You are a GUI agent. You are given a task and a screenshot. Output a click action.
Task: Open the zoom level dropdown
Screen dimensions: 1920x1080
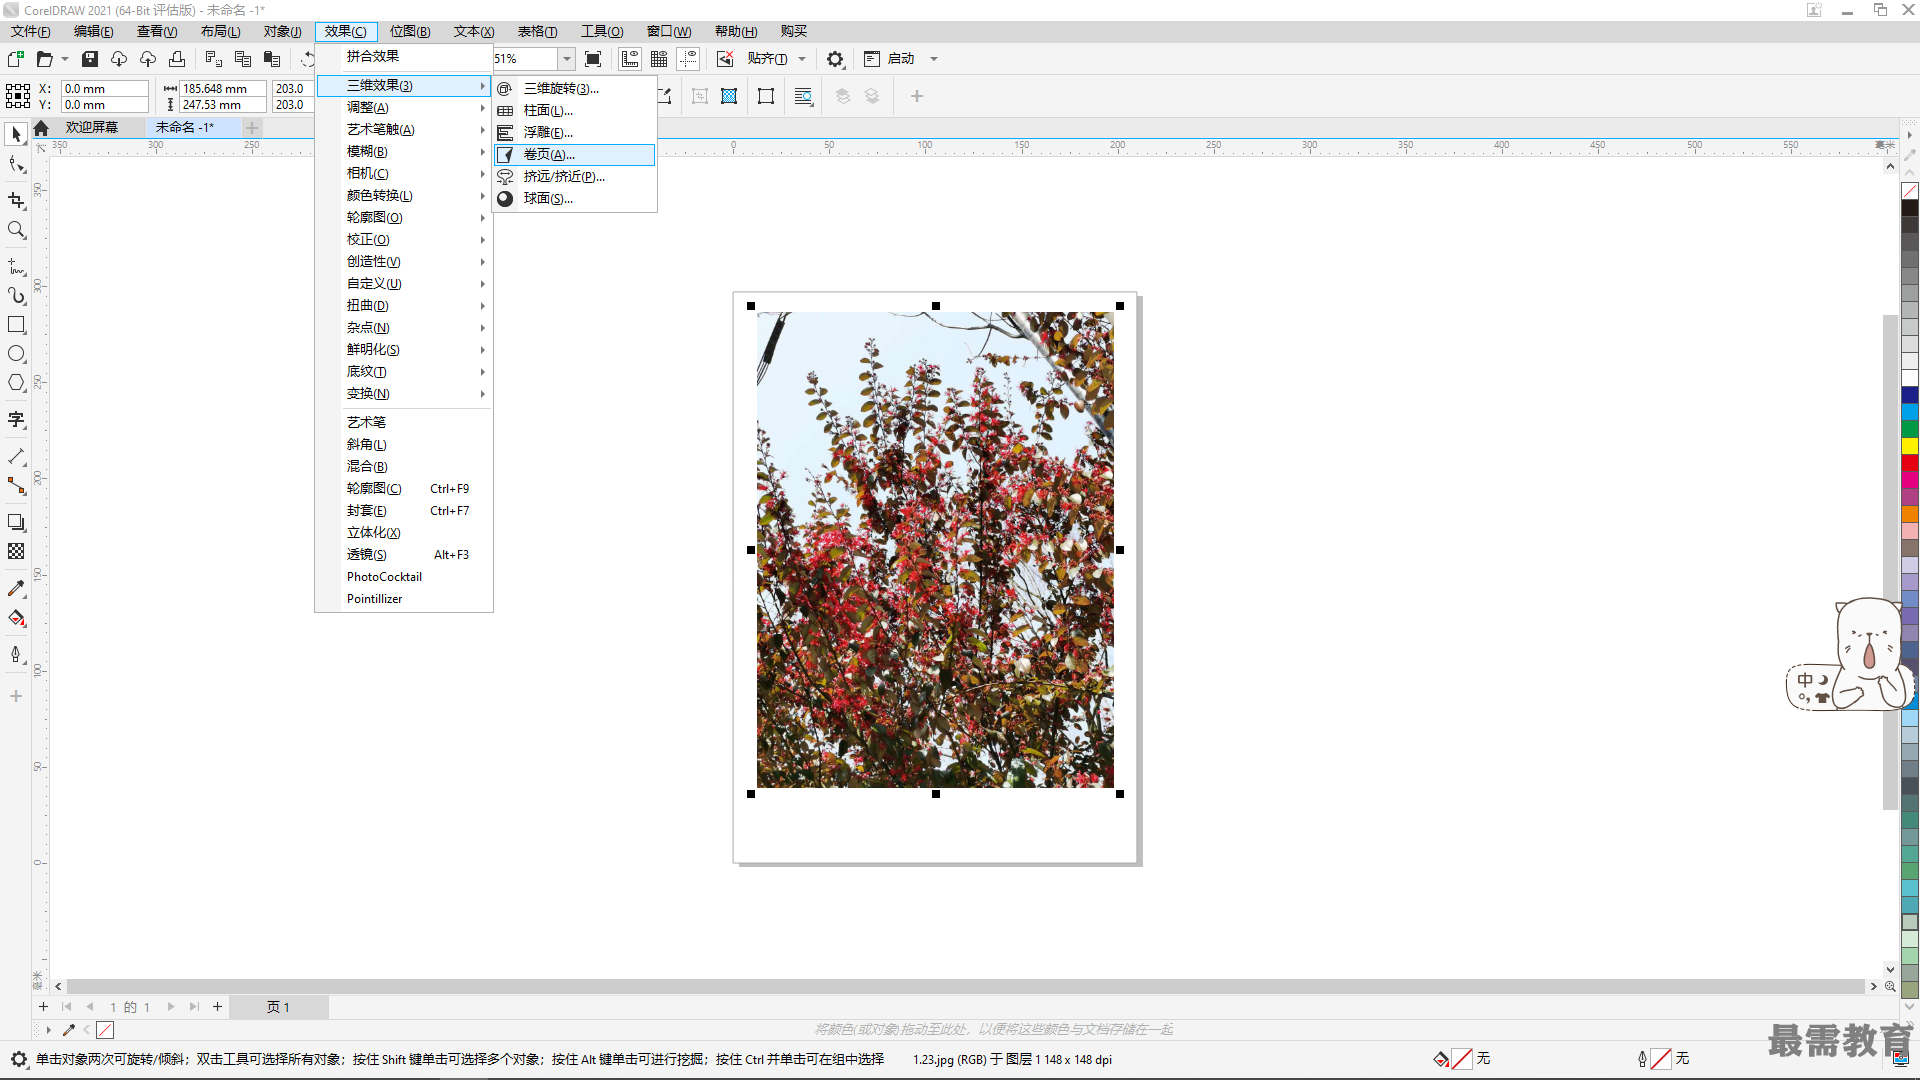(566, 59)
